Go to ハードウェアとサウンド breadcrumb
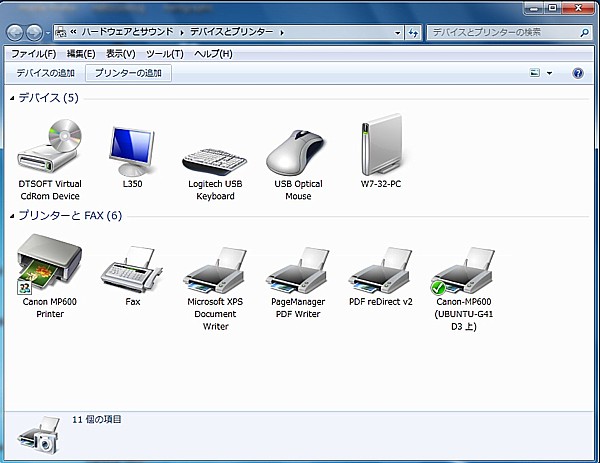Screen dimensions: 600x463 click(x=127, y=32)
